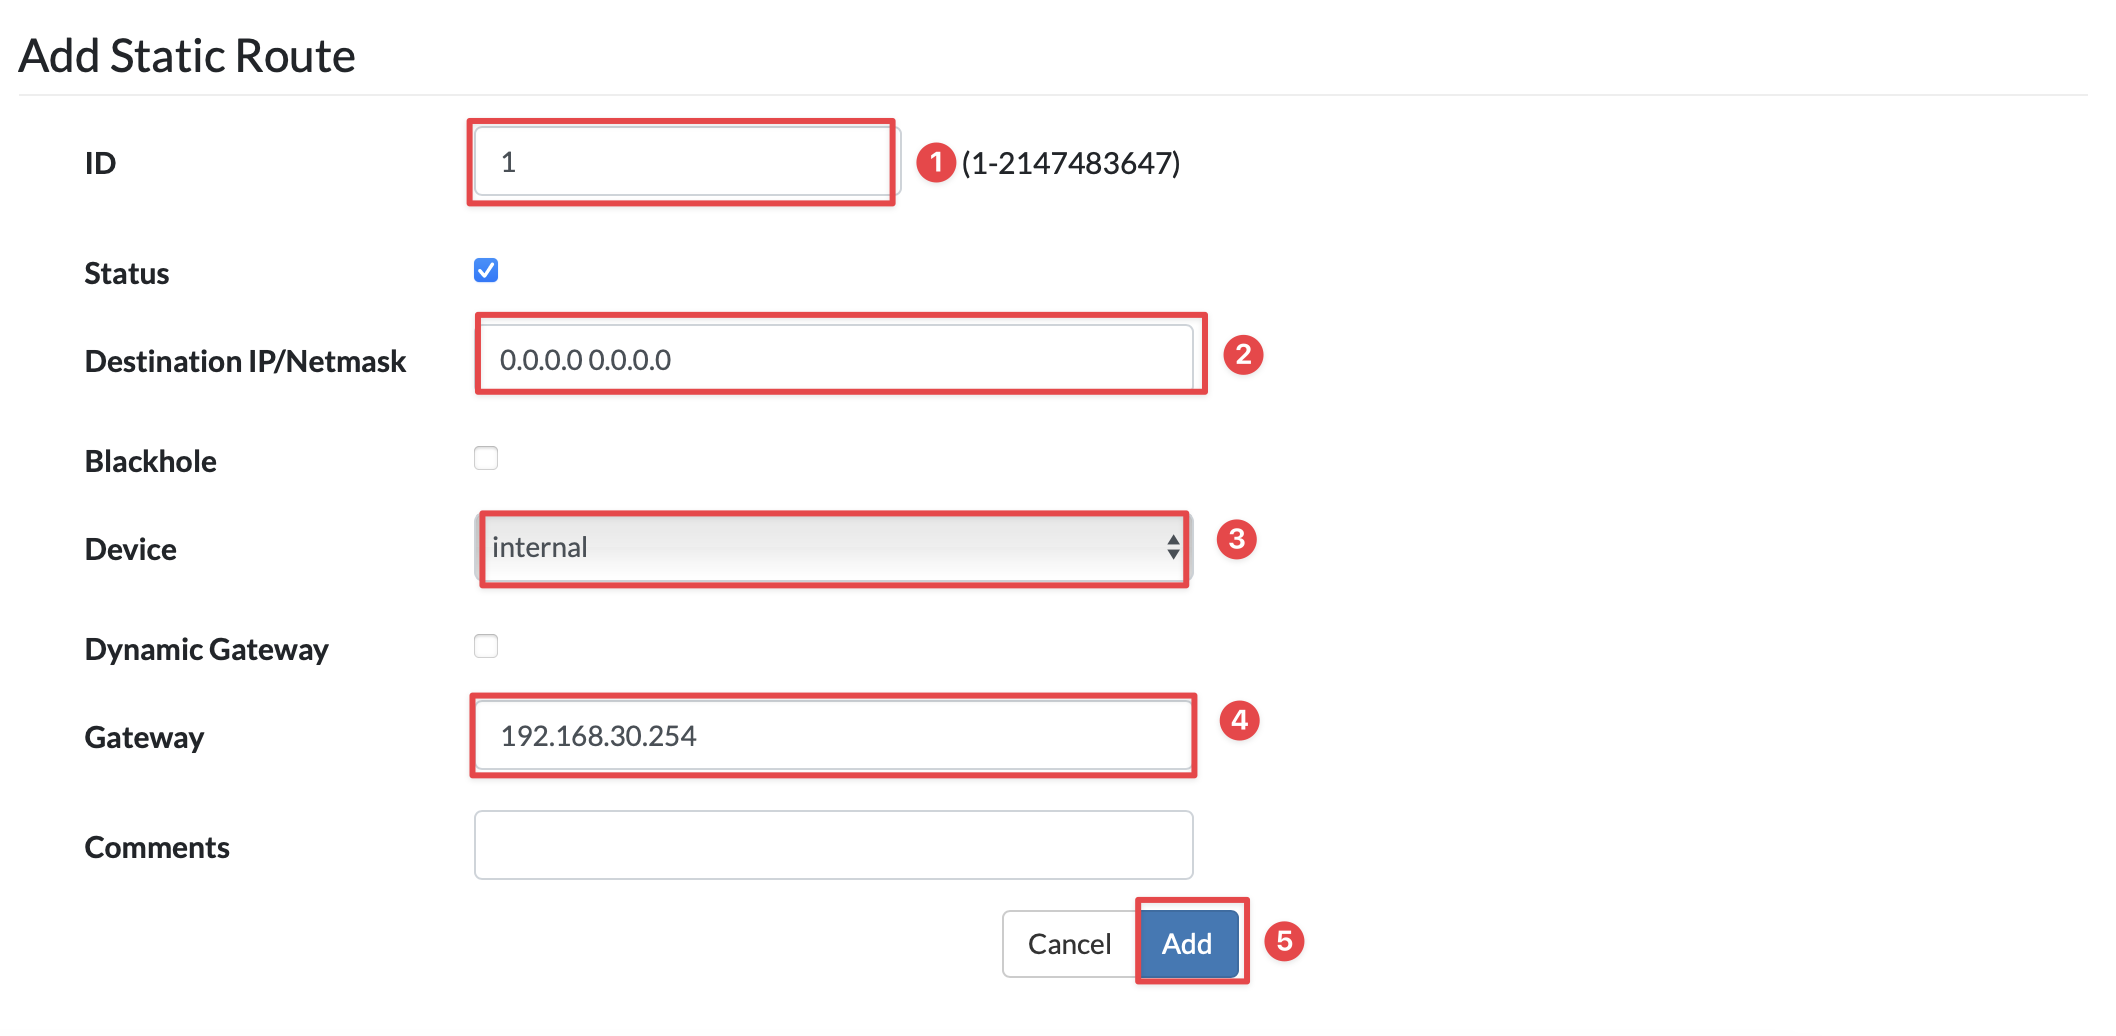Uncheck the Status checkbox

486,270
